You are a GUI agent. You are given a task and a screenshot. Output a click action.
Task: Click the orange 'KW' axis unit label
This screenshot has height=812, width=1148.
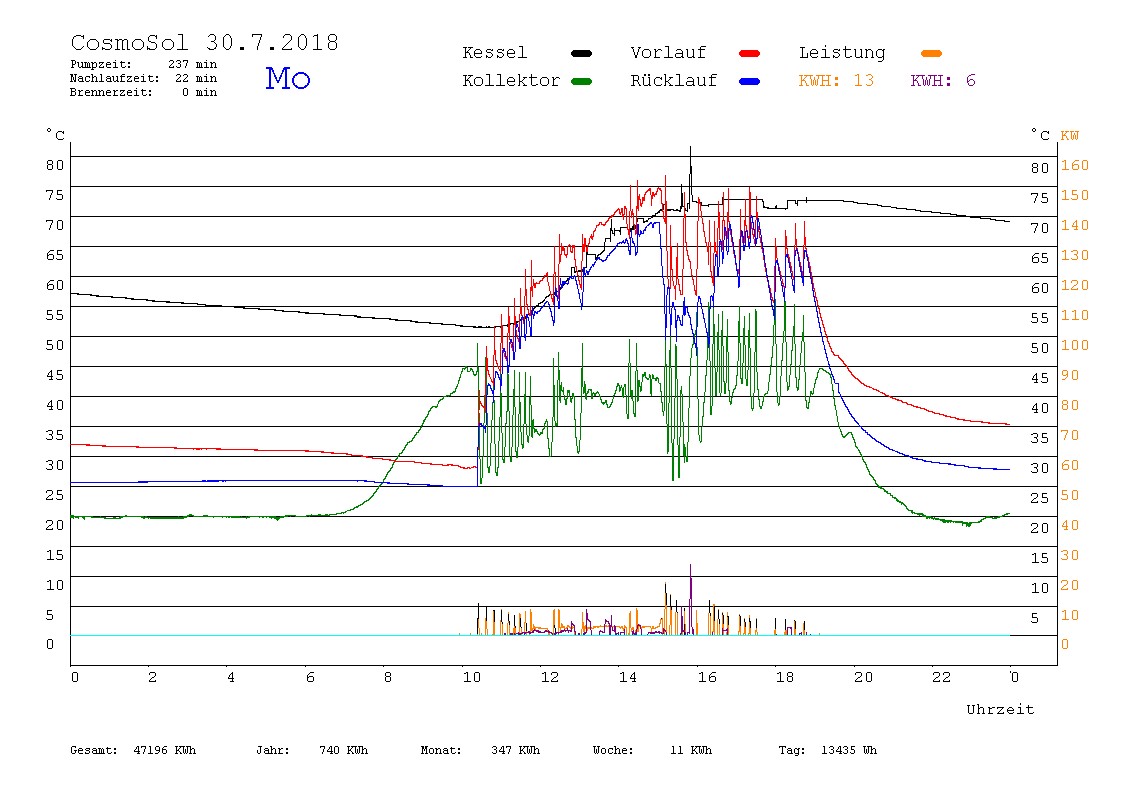tap(1070, 135)
